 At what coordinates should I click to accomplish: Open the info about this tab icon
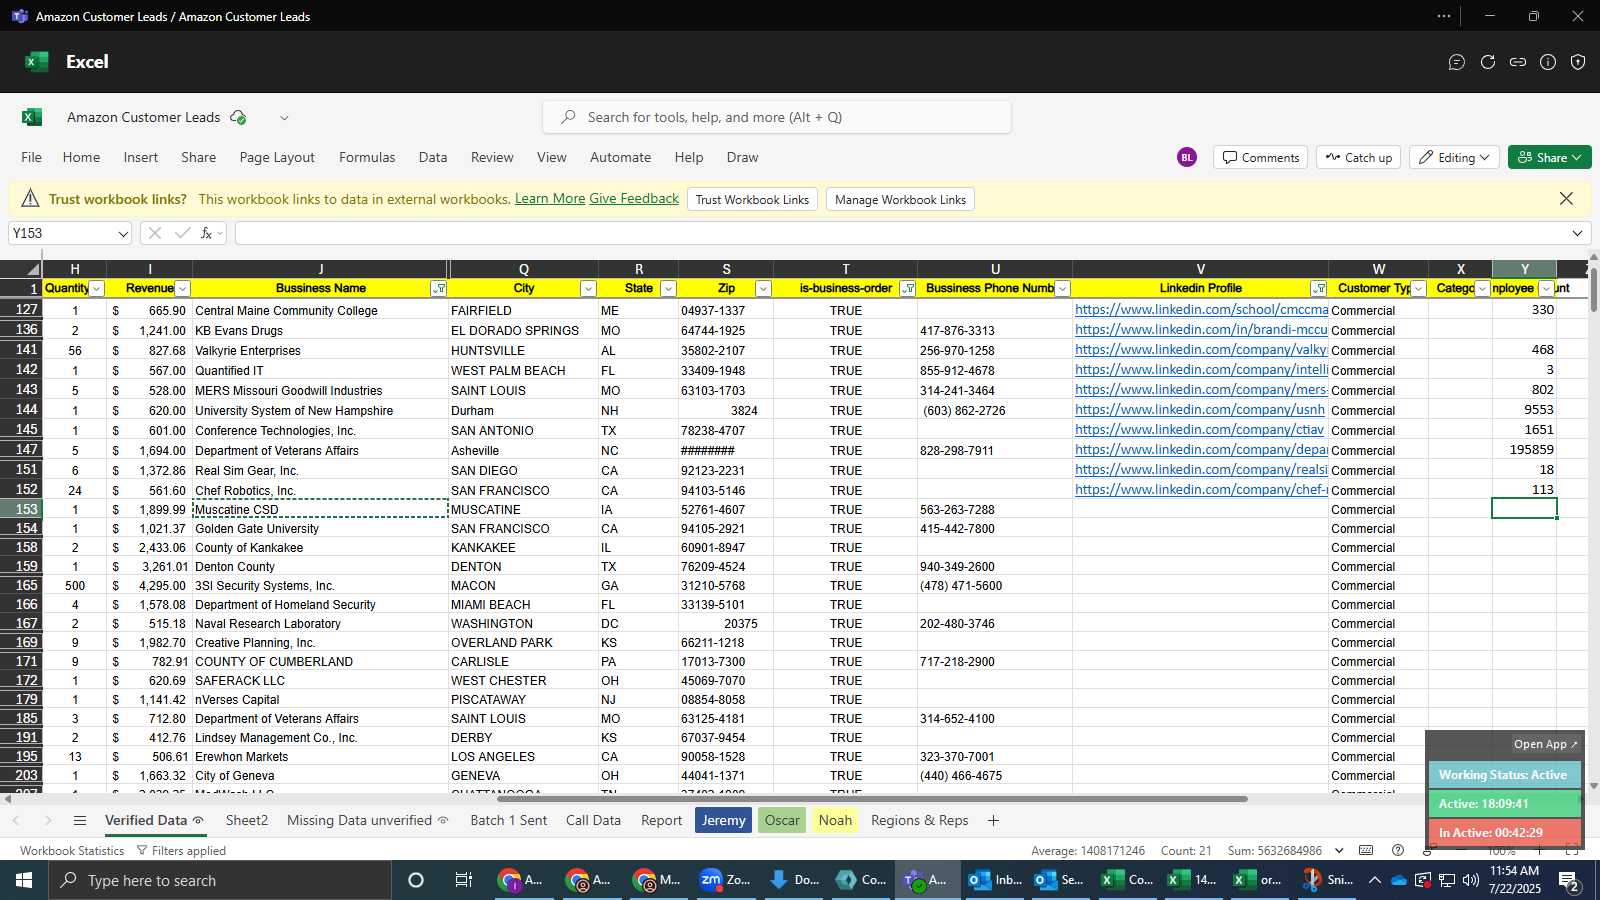point(1548,62)
